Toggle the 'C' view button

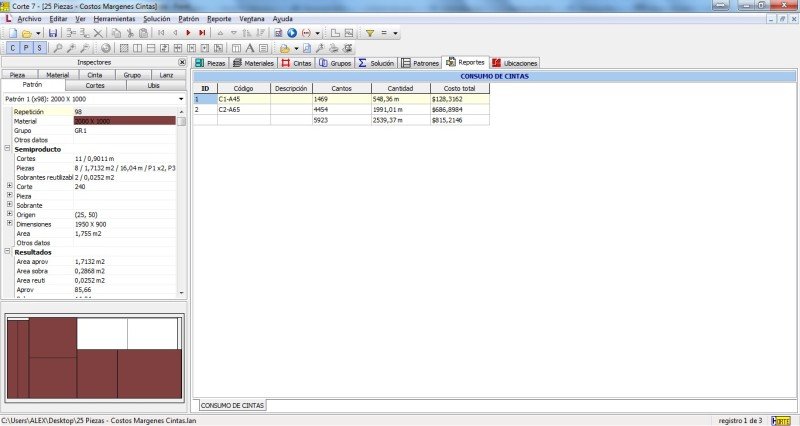click(x=12, y=47)
